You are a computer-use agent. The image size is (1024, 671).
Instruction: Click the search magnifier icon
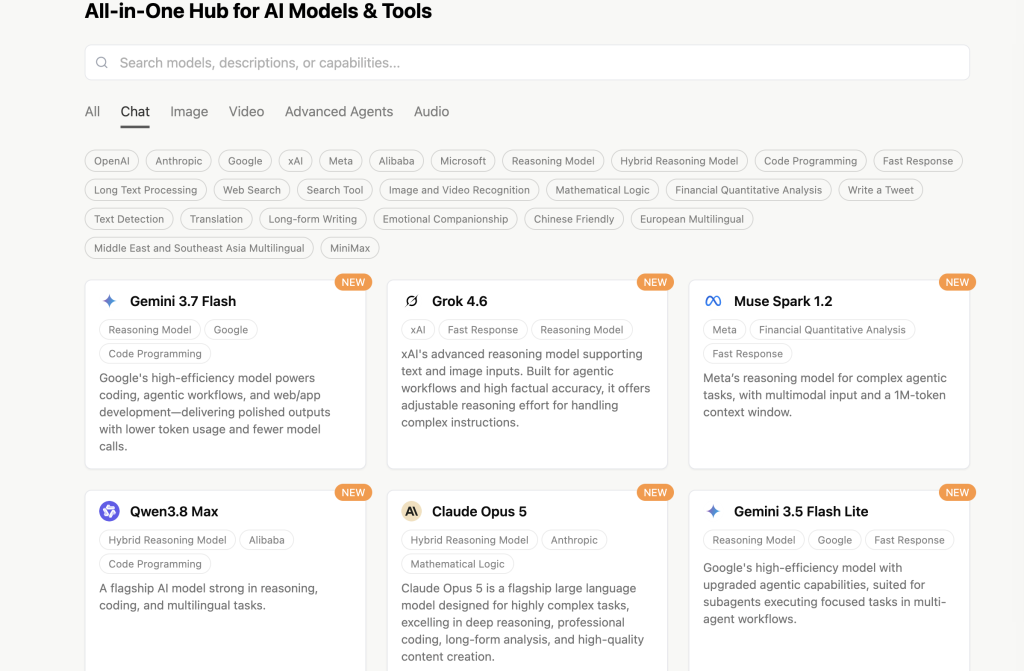(x=102, y=63)
